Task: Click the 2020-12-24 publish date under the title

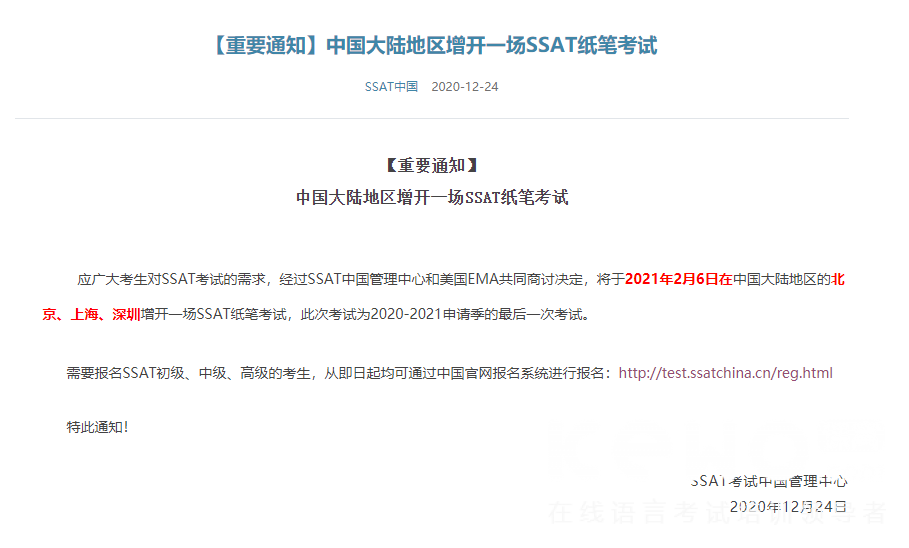Action: coord(464,87)
